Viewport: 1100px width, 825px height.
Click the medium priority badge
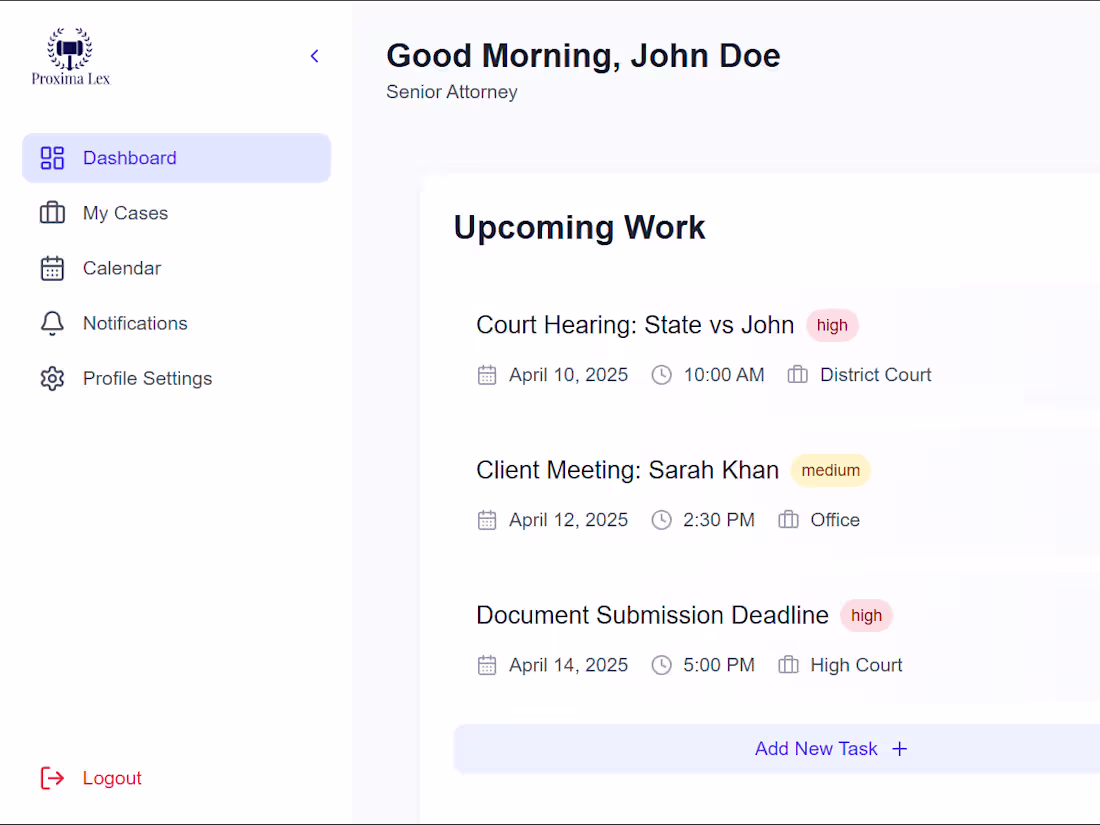pos(831,471)
